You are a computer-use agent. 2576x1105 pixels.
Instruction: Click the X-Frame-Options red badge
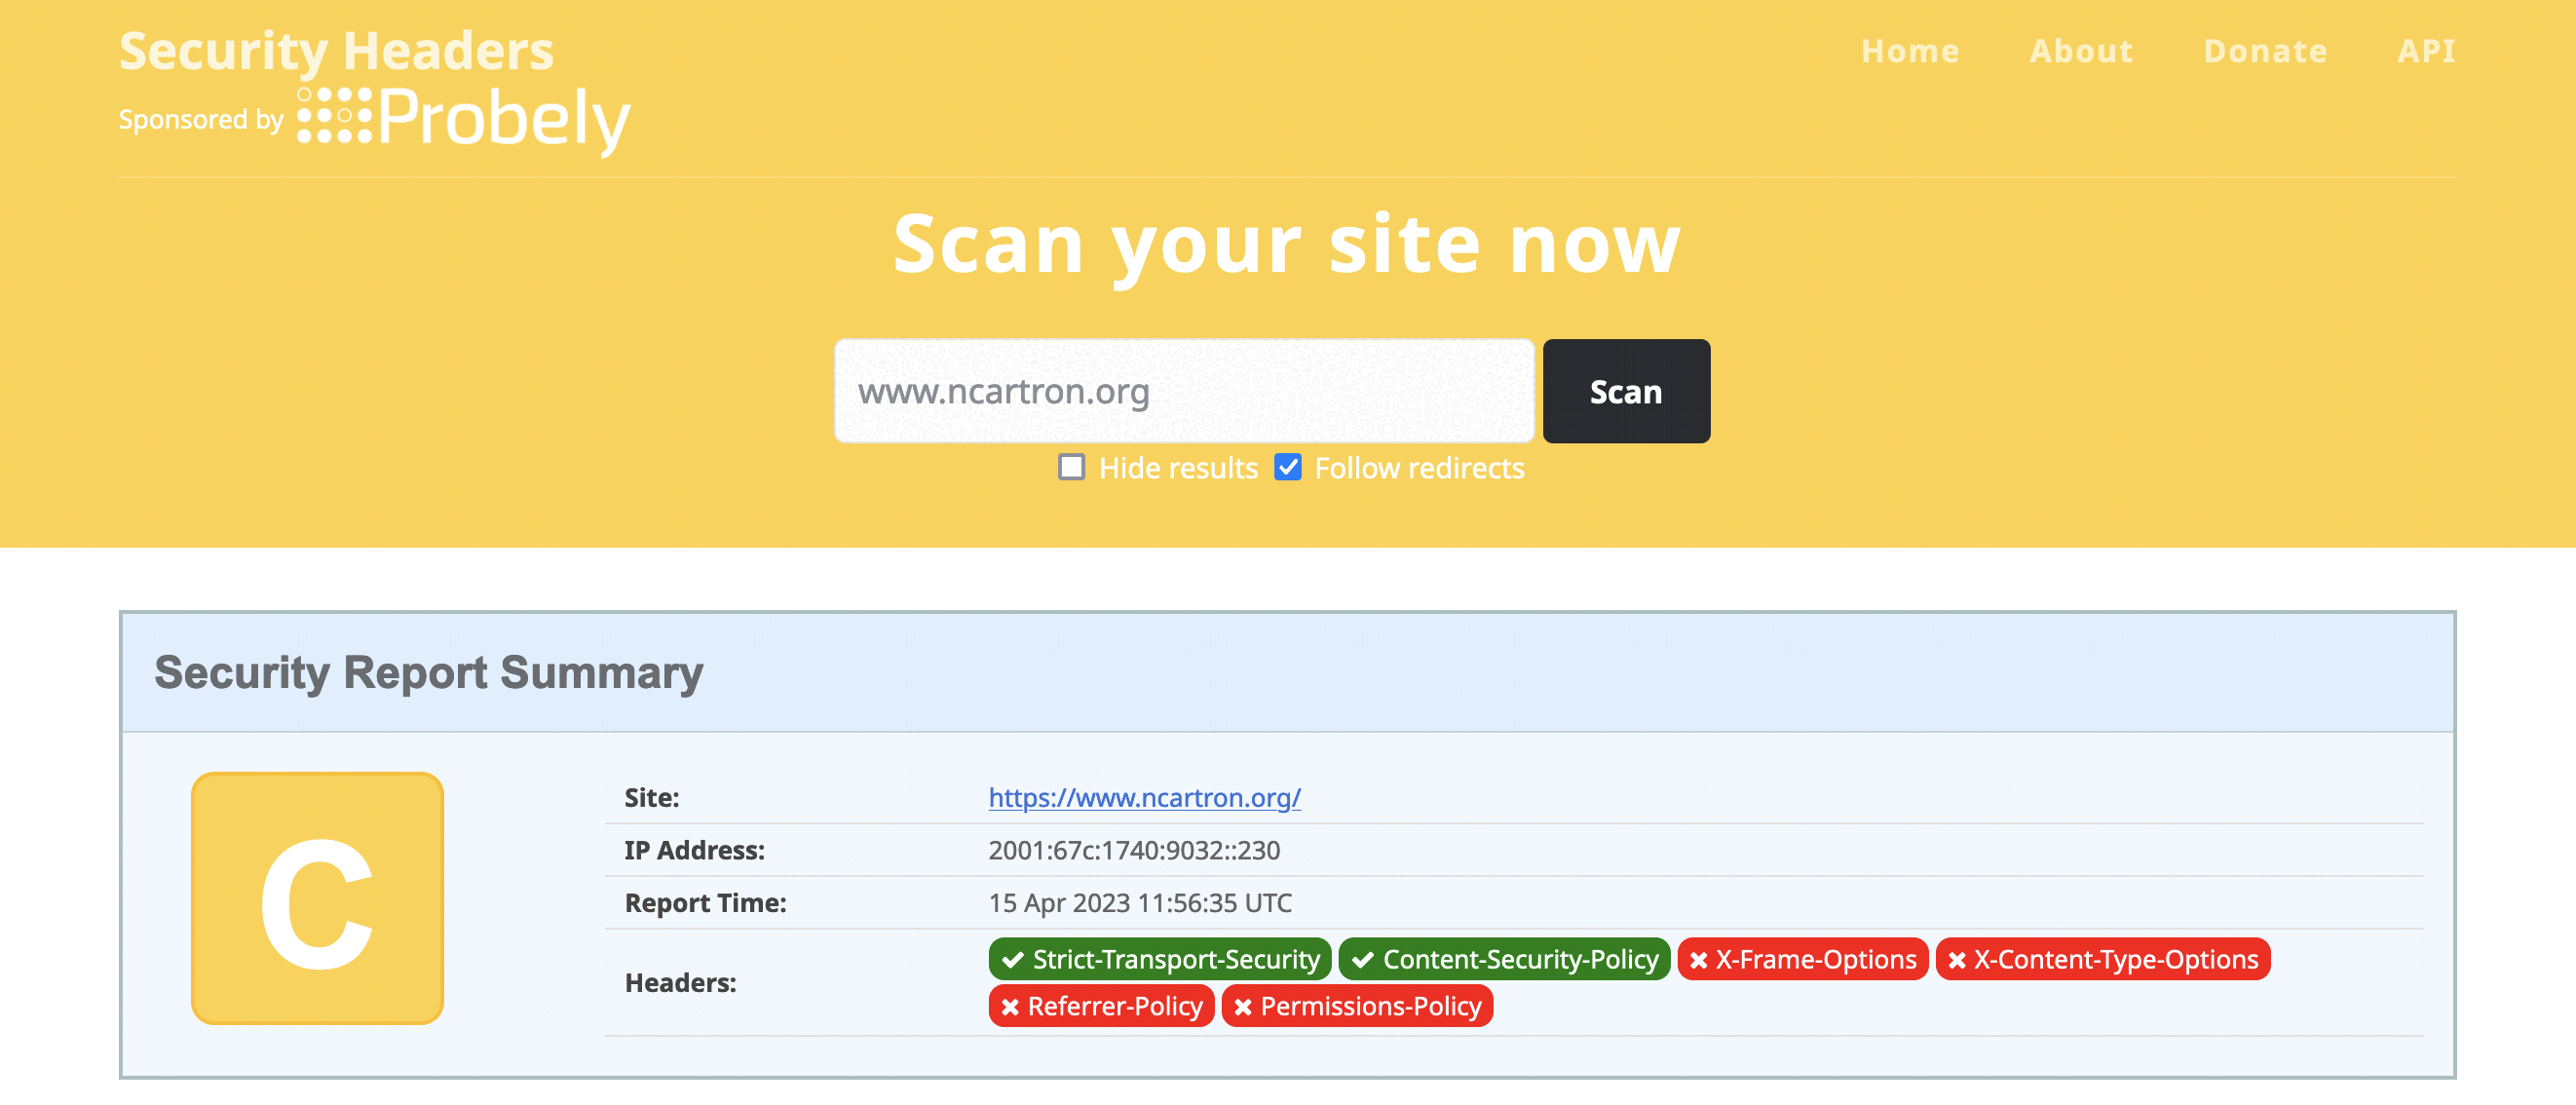(x=1802, y=959)
